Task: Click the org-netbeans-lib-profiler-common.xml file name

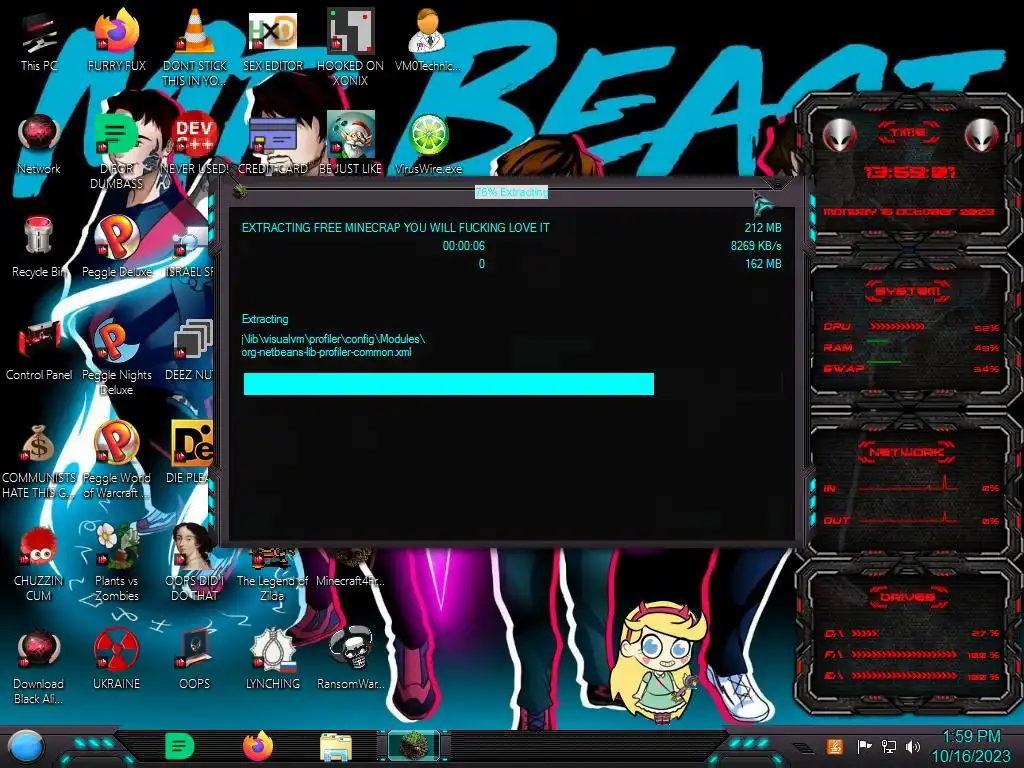Action: tap(327, 352)
